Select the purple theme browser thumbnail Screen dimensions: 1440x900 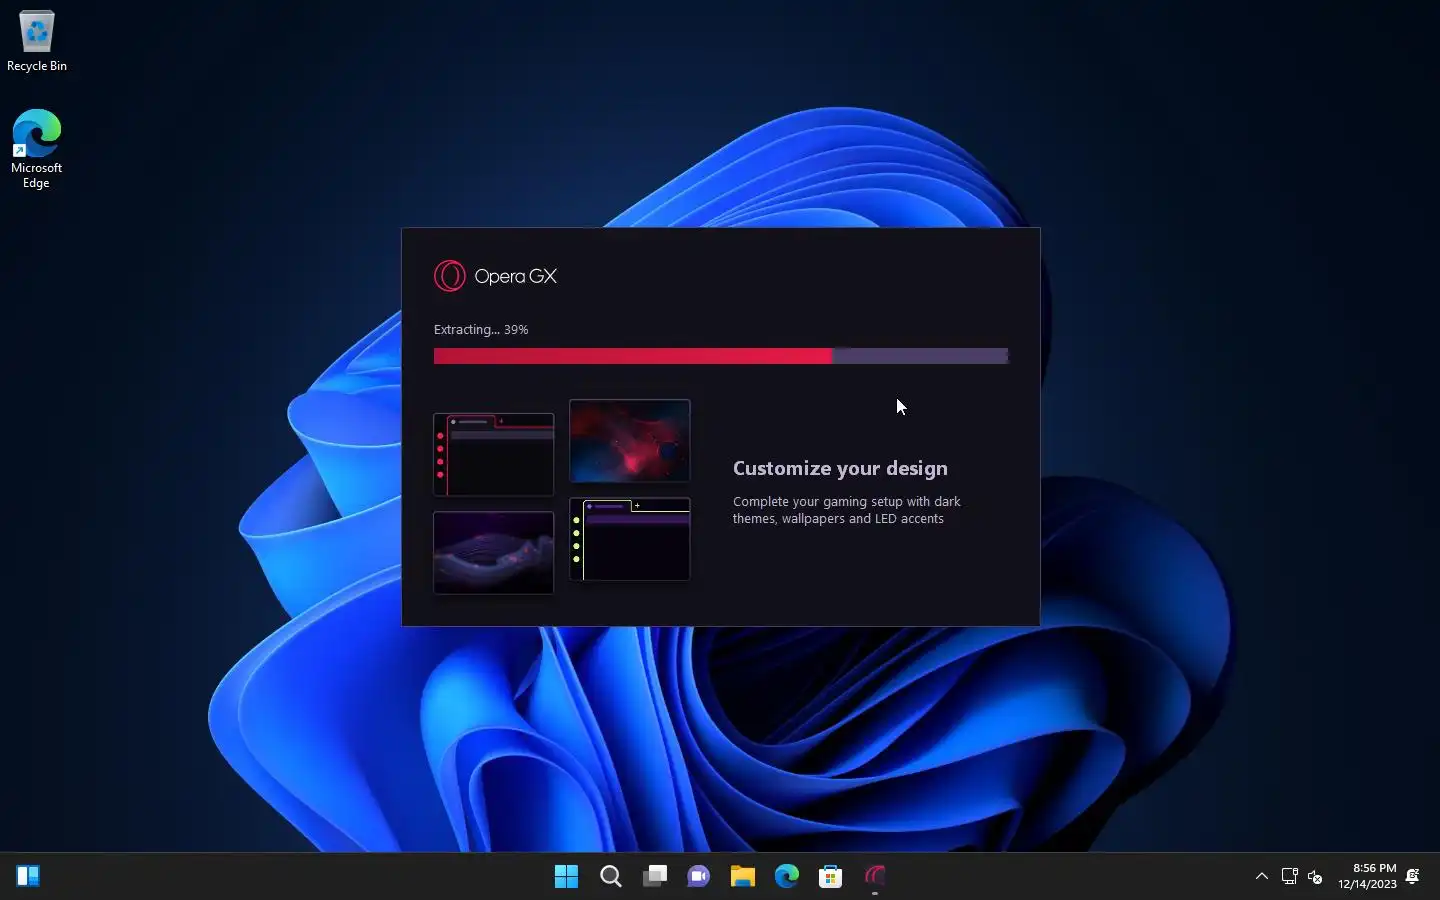point(629,539)
